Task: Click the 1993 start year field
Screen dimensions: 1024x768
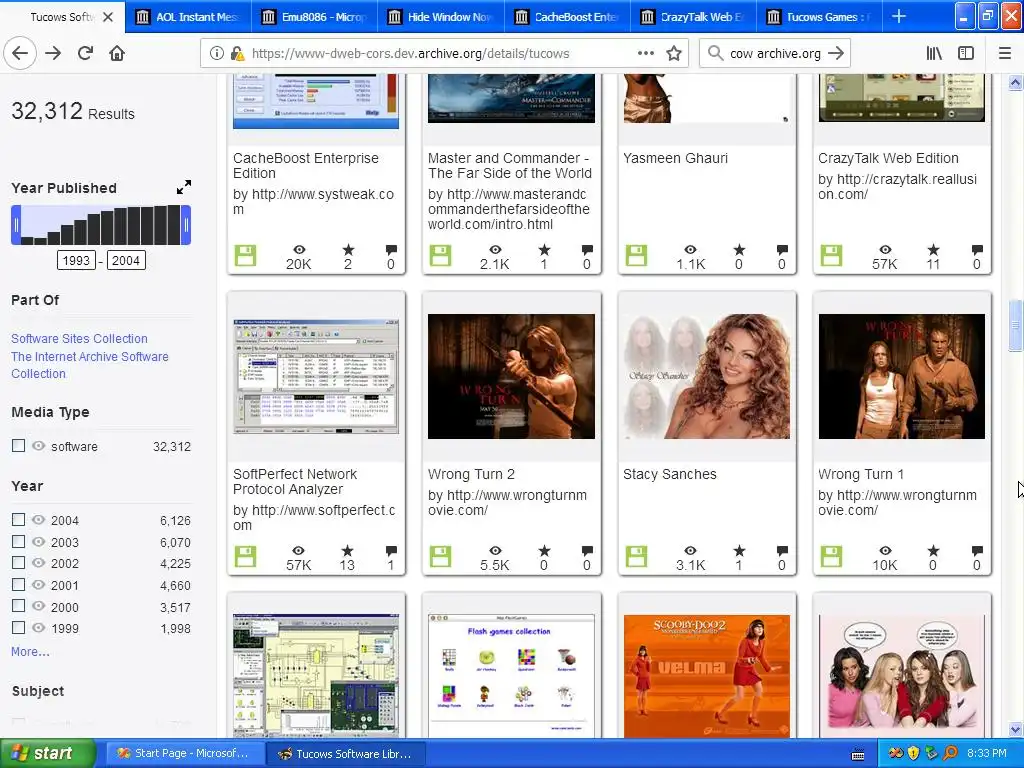Action: [x=76, y=261]
